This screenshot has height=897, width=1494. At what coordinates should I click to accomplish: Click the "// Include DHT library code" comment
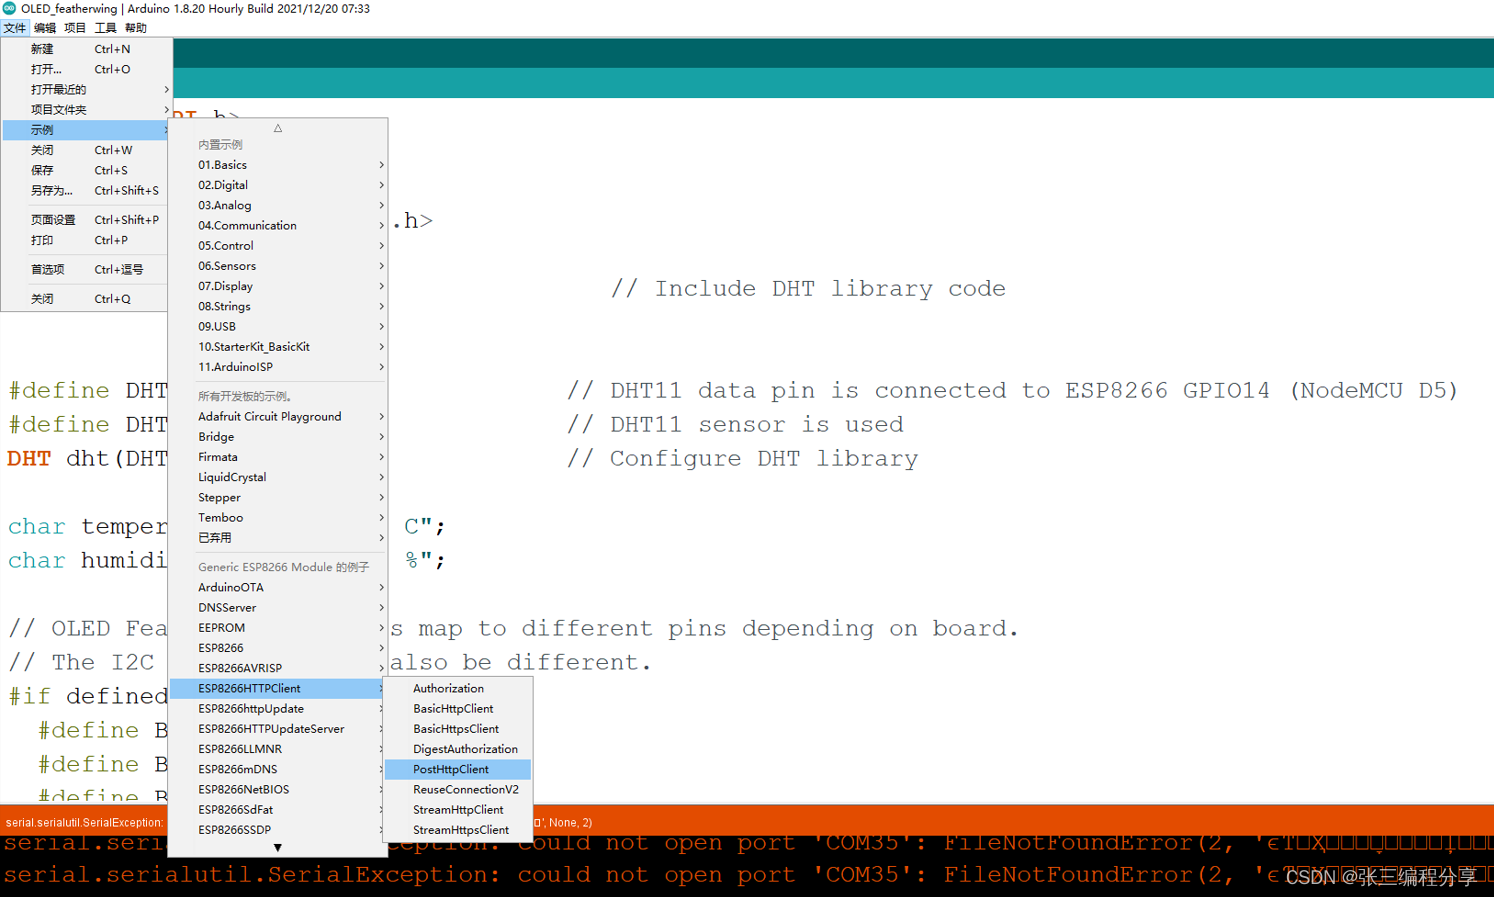click(x=808, y=289)
